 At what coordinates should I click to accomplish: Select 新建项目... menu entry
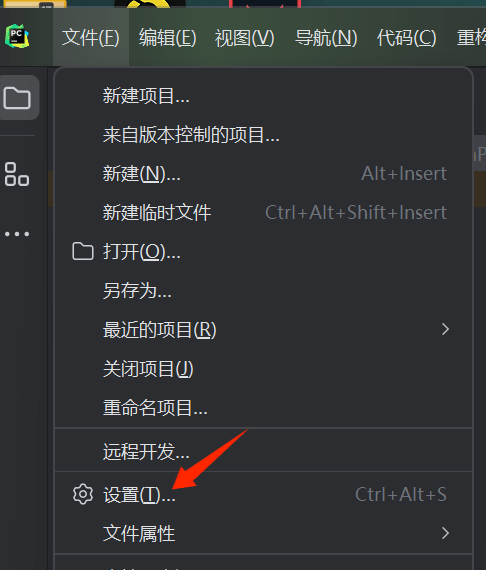(x=263, y=96)
